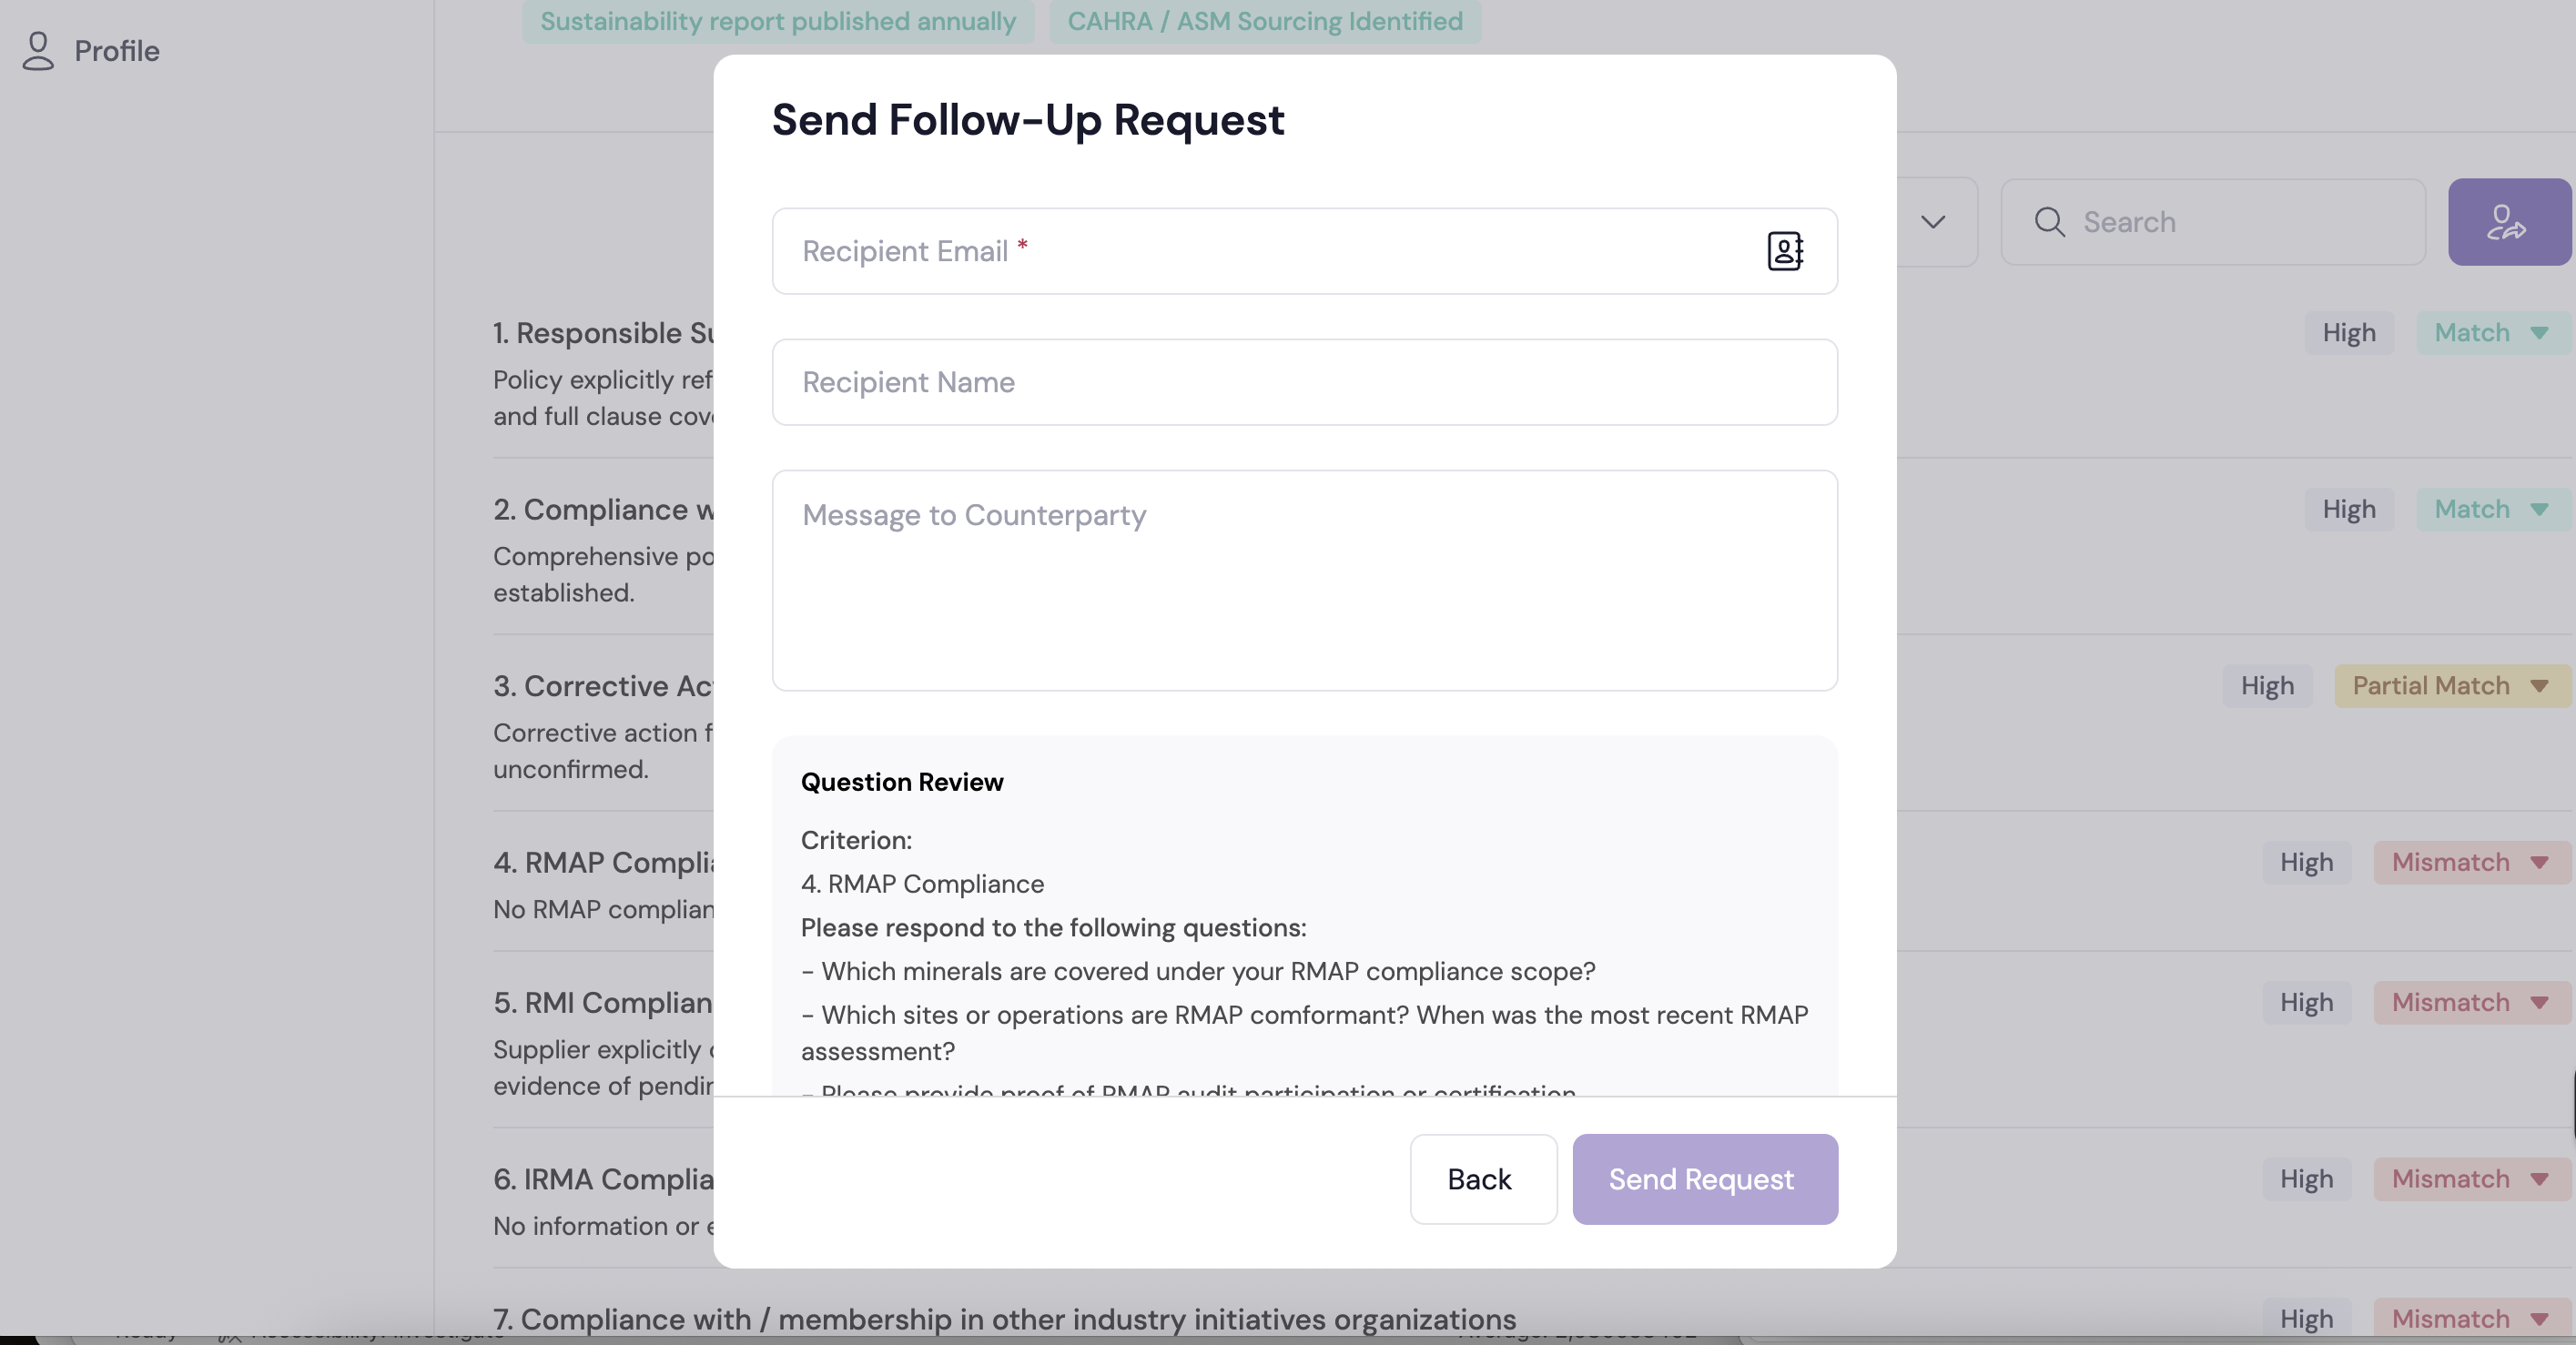Open the Match dropdown for Compliance criterion
Viewport: 2576px width, 1345px height.
[2489, 509]
